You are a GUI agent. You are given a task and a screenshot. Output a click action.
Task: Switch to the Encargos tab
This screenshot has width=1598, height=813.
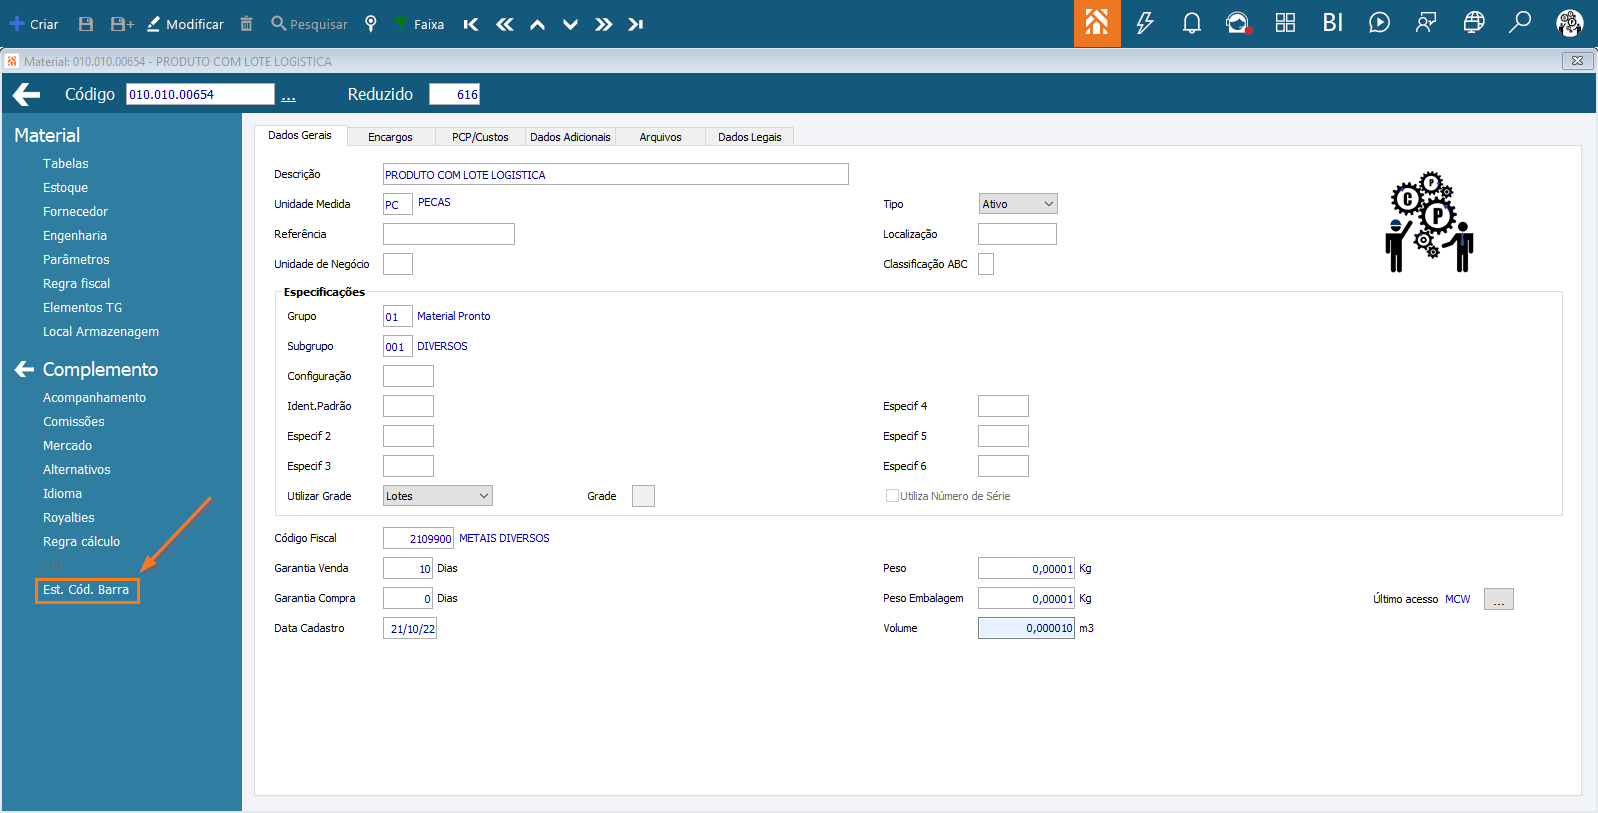(390, 137)
